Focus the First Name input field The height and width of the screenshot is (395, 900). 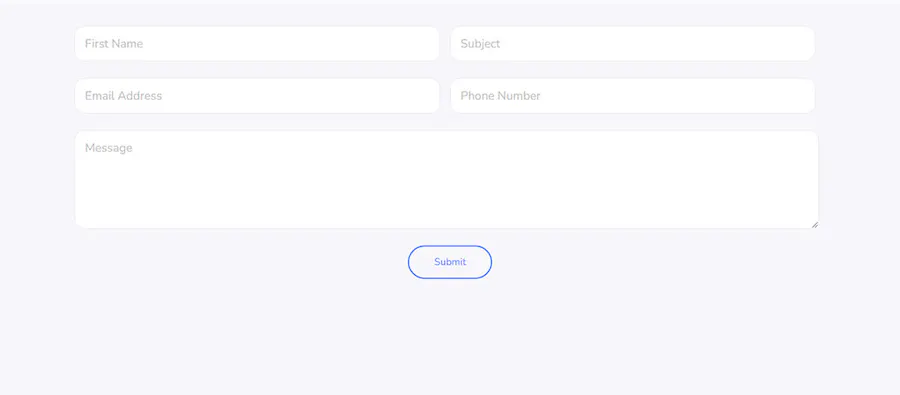click(257, 44)
